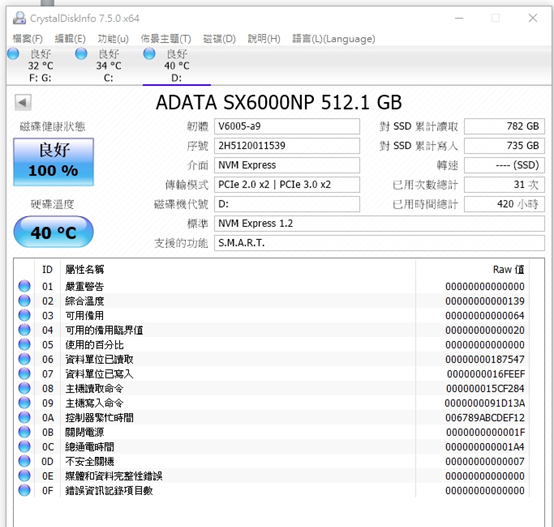Click the status icon for attribute 0A
The width and height of the screenshot is (554, 527).
coord(24,417)
